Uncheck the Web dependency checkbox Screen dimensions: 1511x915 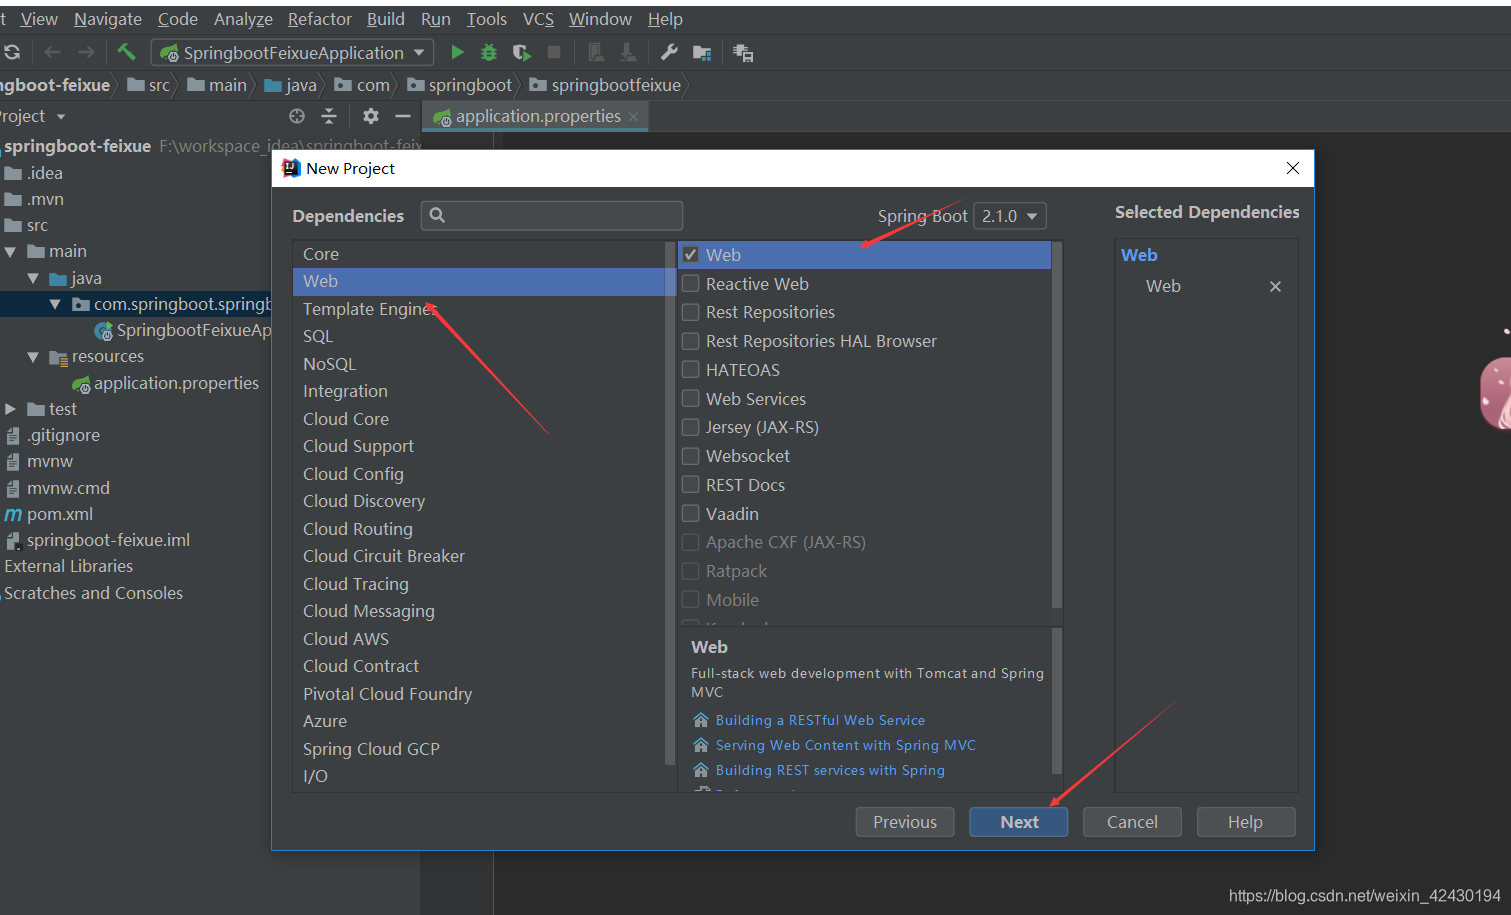click(690, 255)
